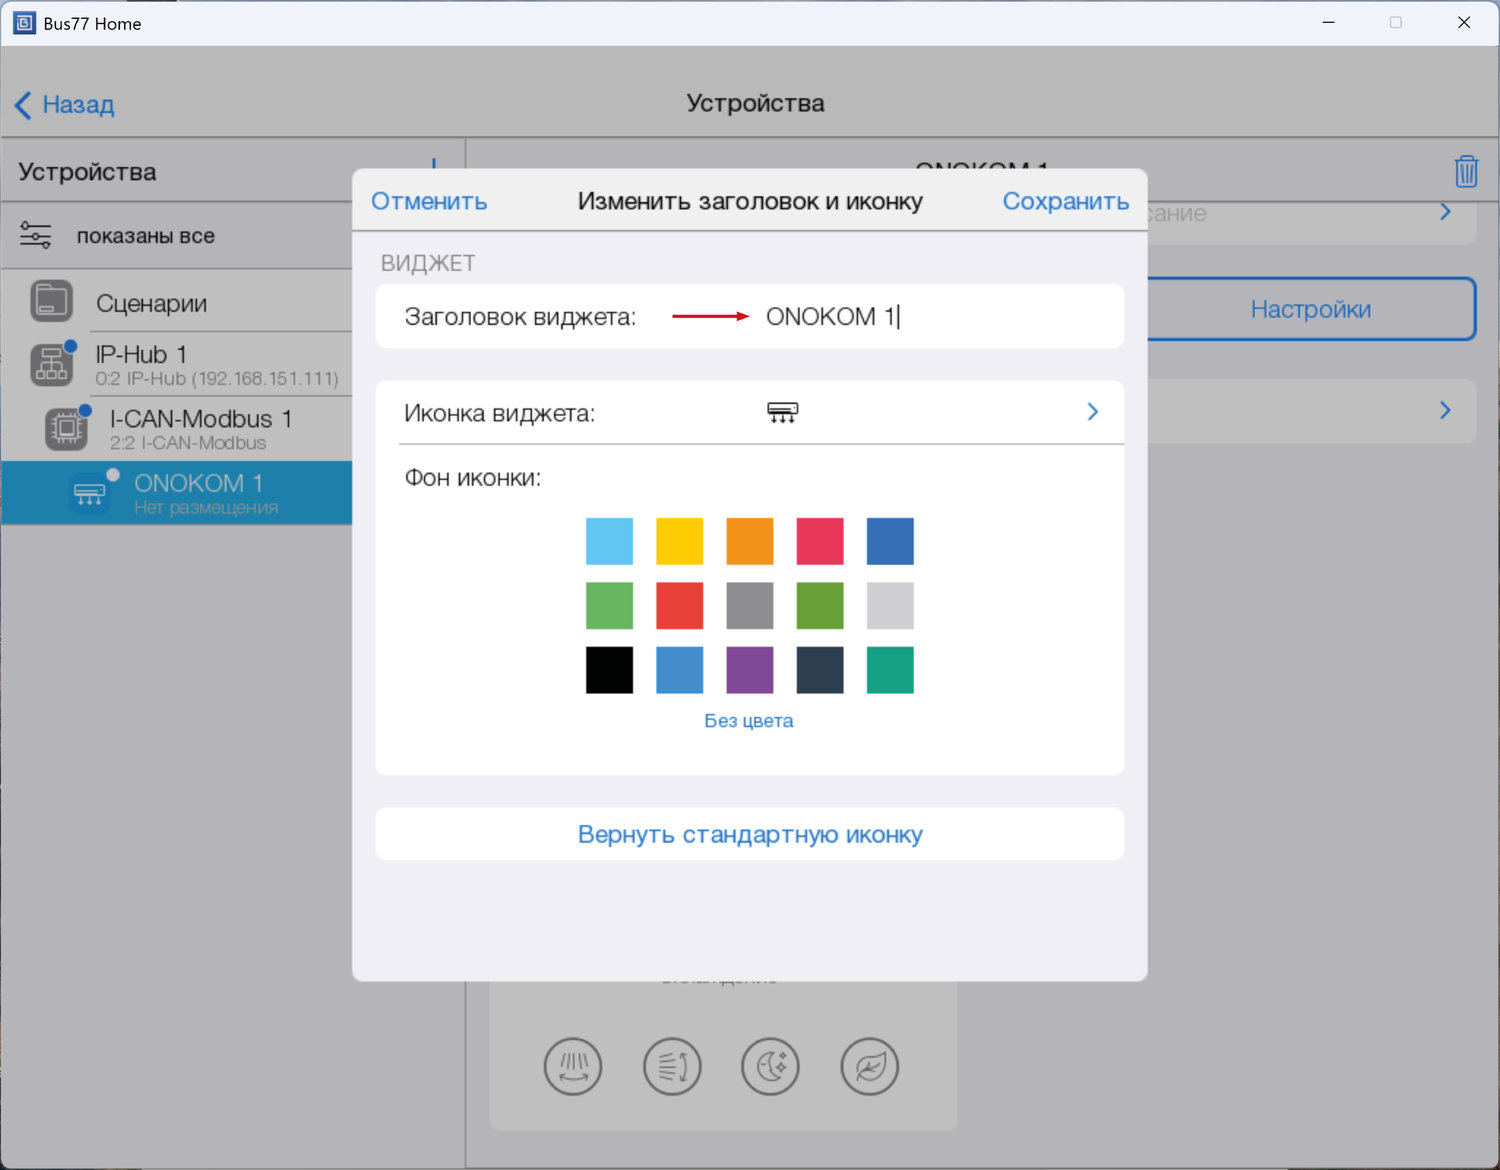
Task: Click the IP-Hub 1 network icon
Action: tap(51, 365)
